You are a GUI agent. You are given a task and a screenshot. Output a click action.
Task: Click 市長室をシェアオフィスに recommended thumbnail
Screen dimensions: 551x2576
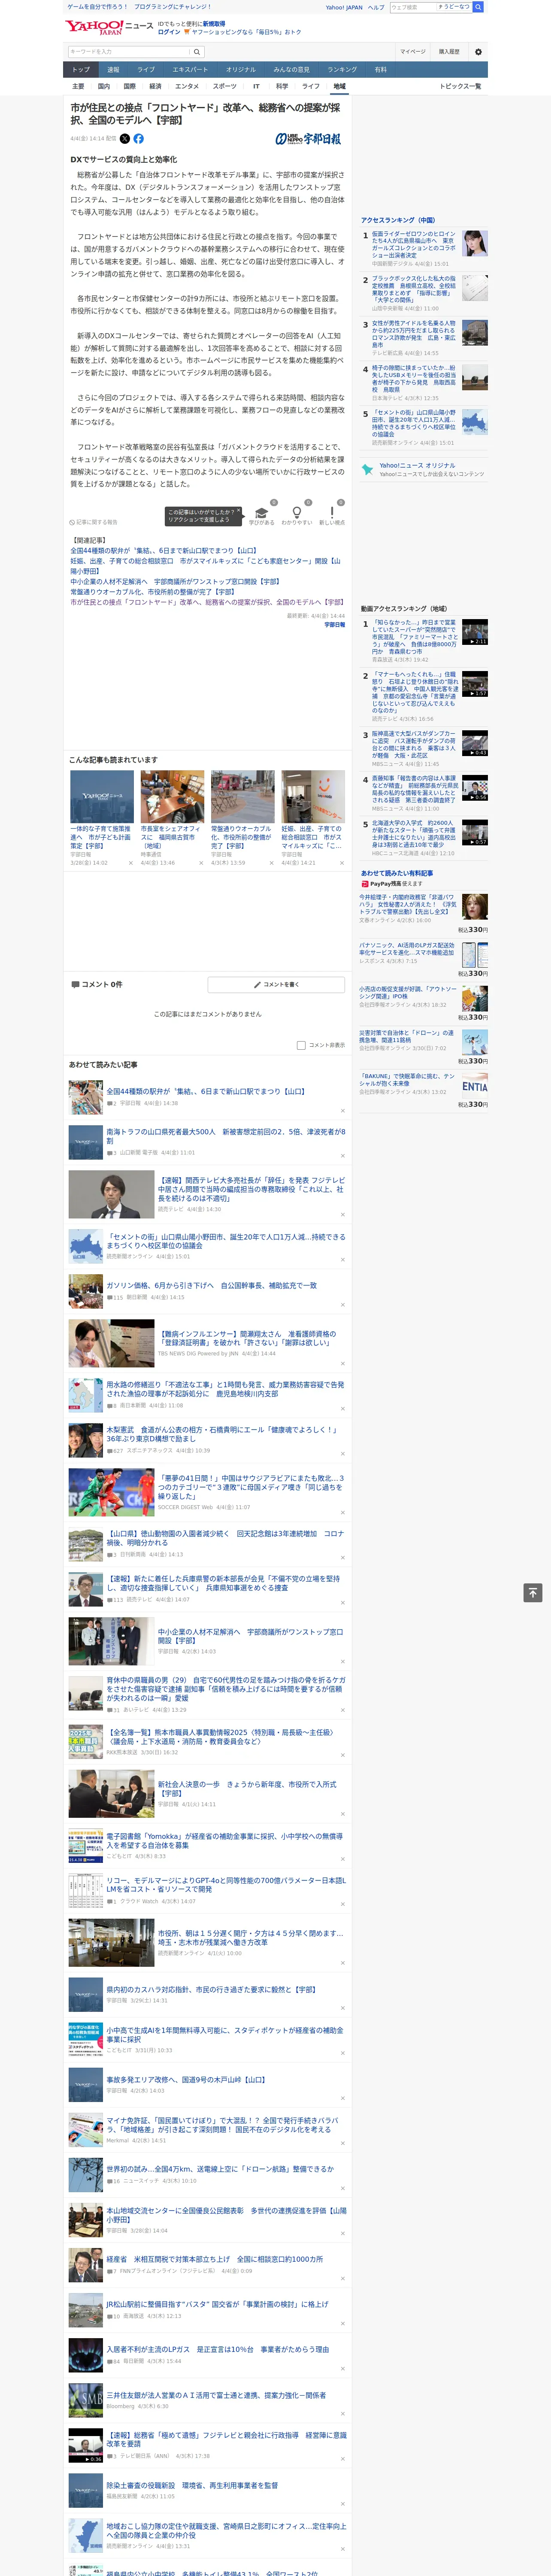tap(172, 796)
